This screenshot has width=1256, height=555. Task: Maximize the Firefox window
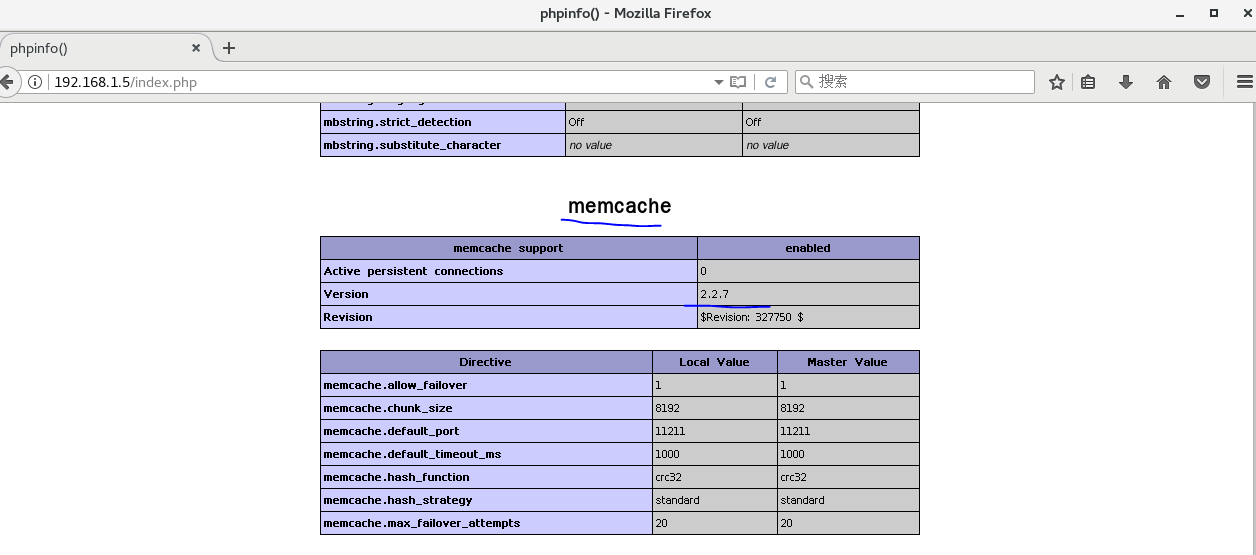(x=1213, y=13)
